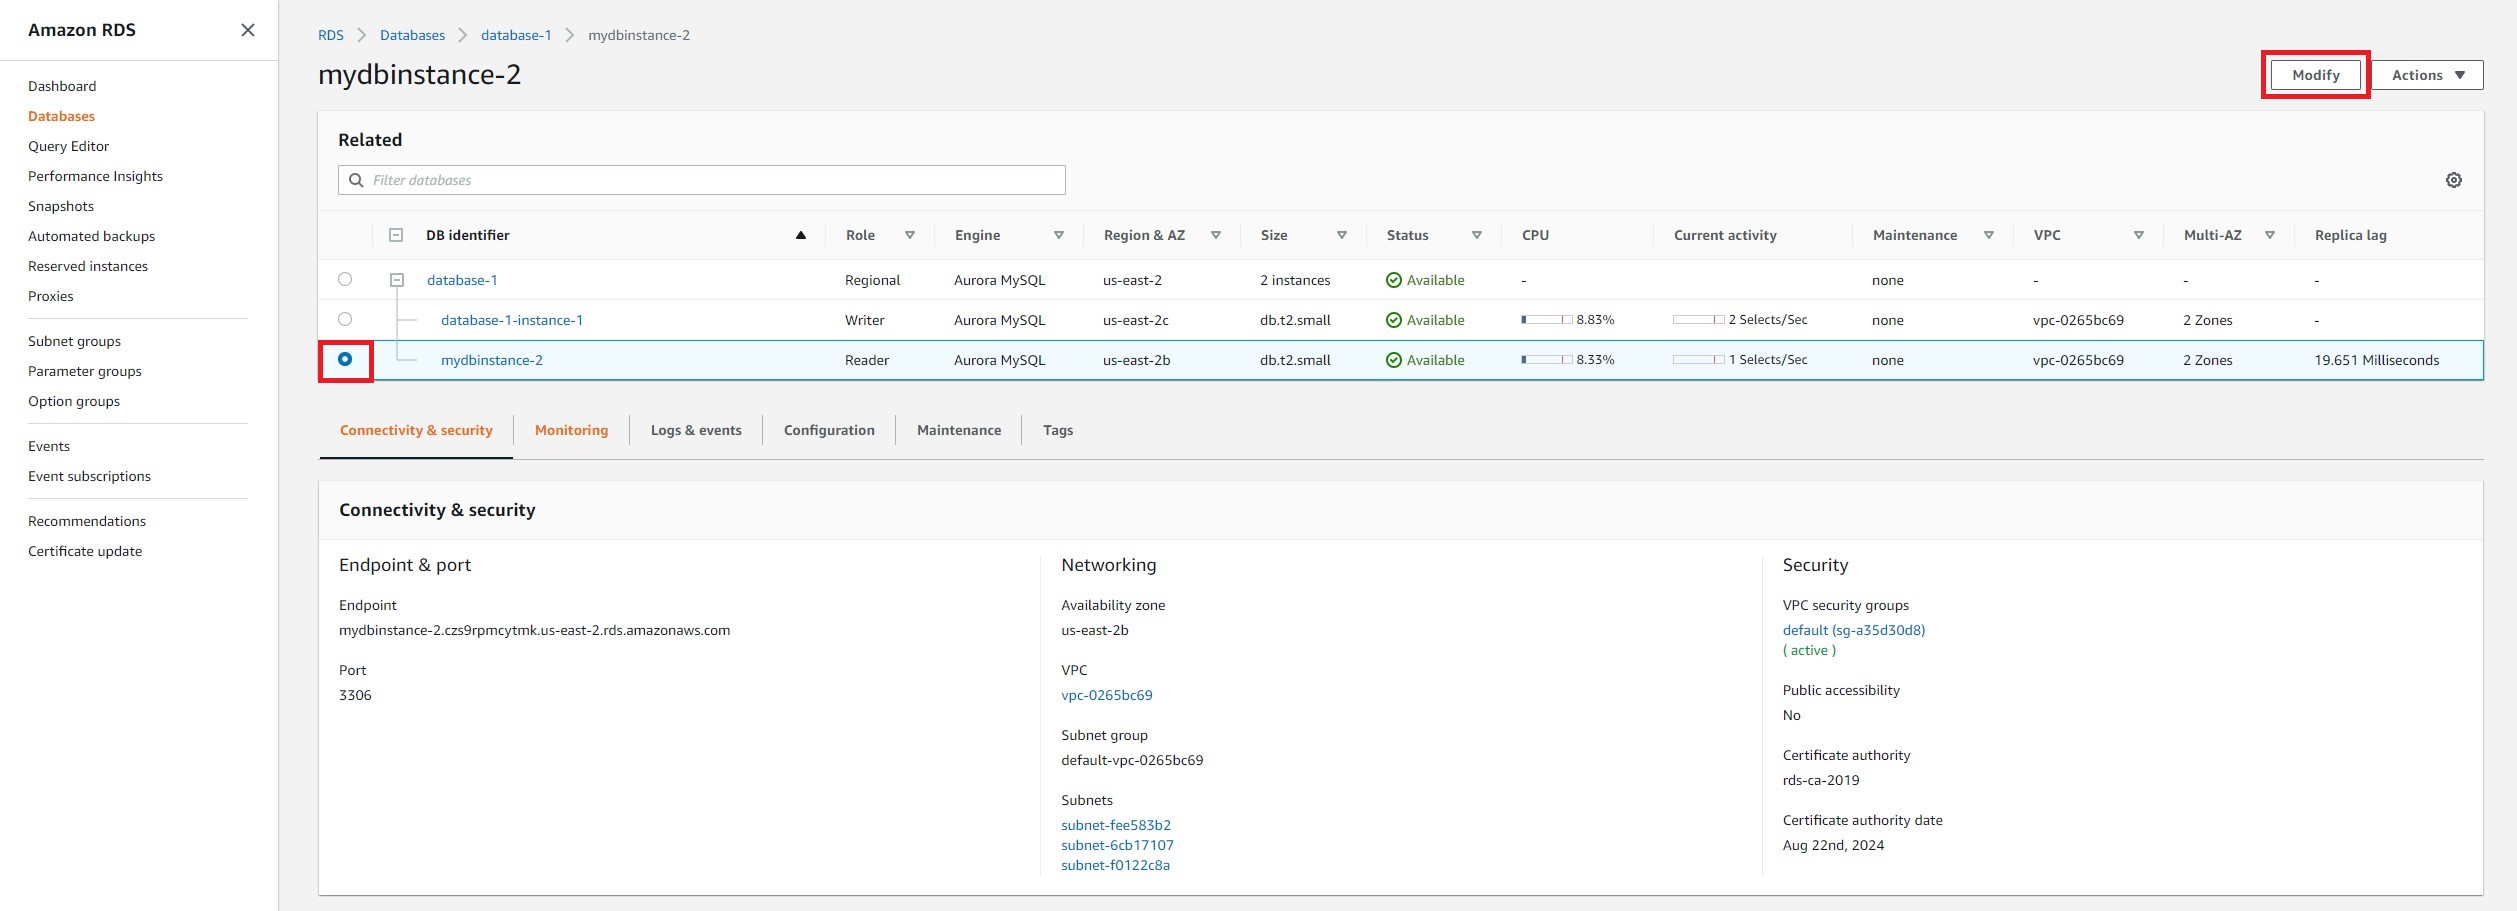Image resolution: width=2517 pixels, height=911 pixels.
Task: Open Event subscriptions in sidebar
Action: pyautogui.click(x=89, y=476)
